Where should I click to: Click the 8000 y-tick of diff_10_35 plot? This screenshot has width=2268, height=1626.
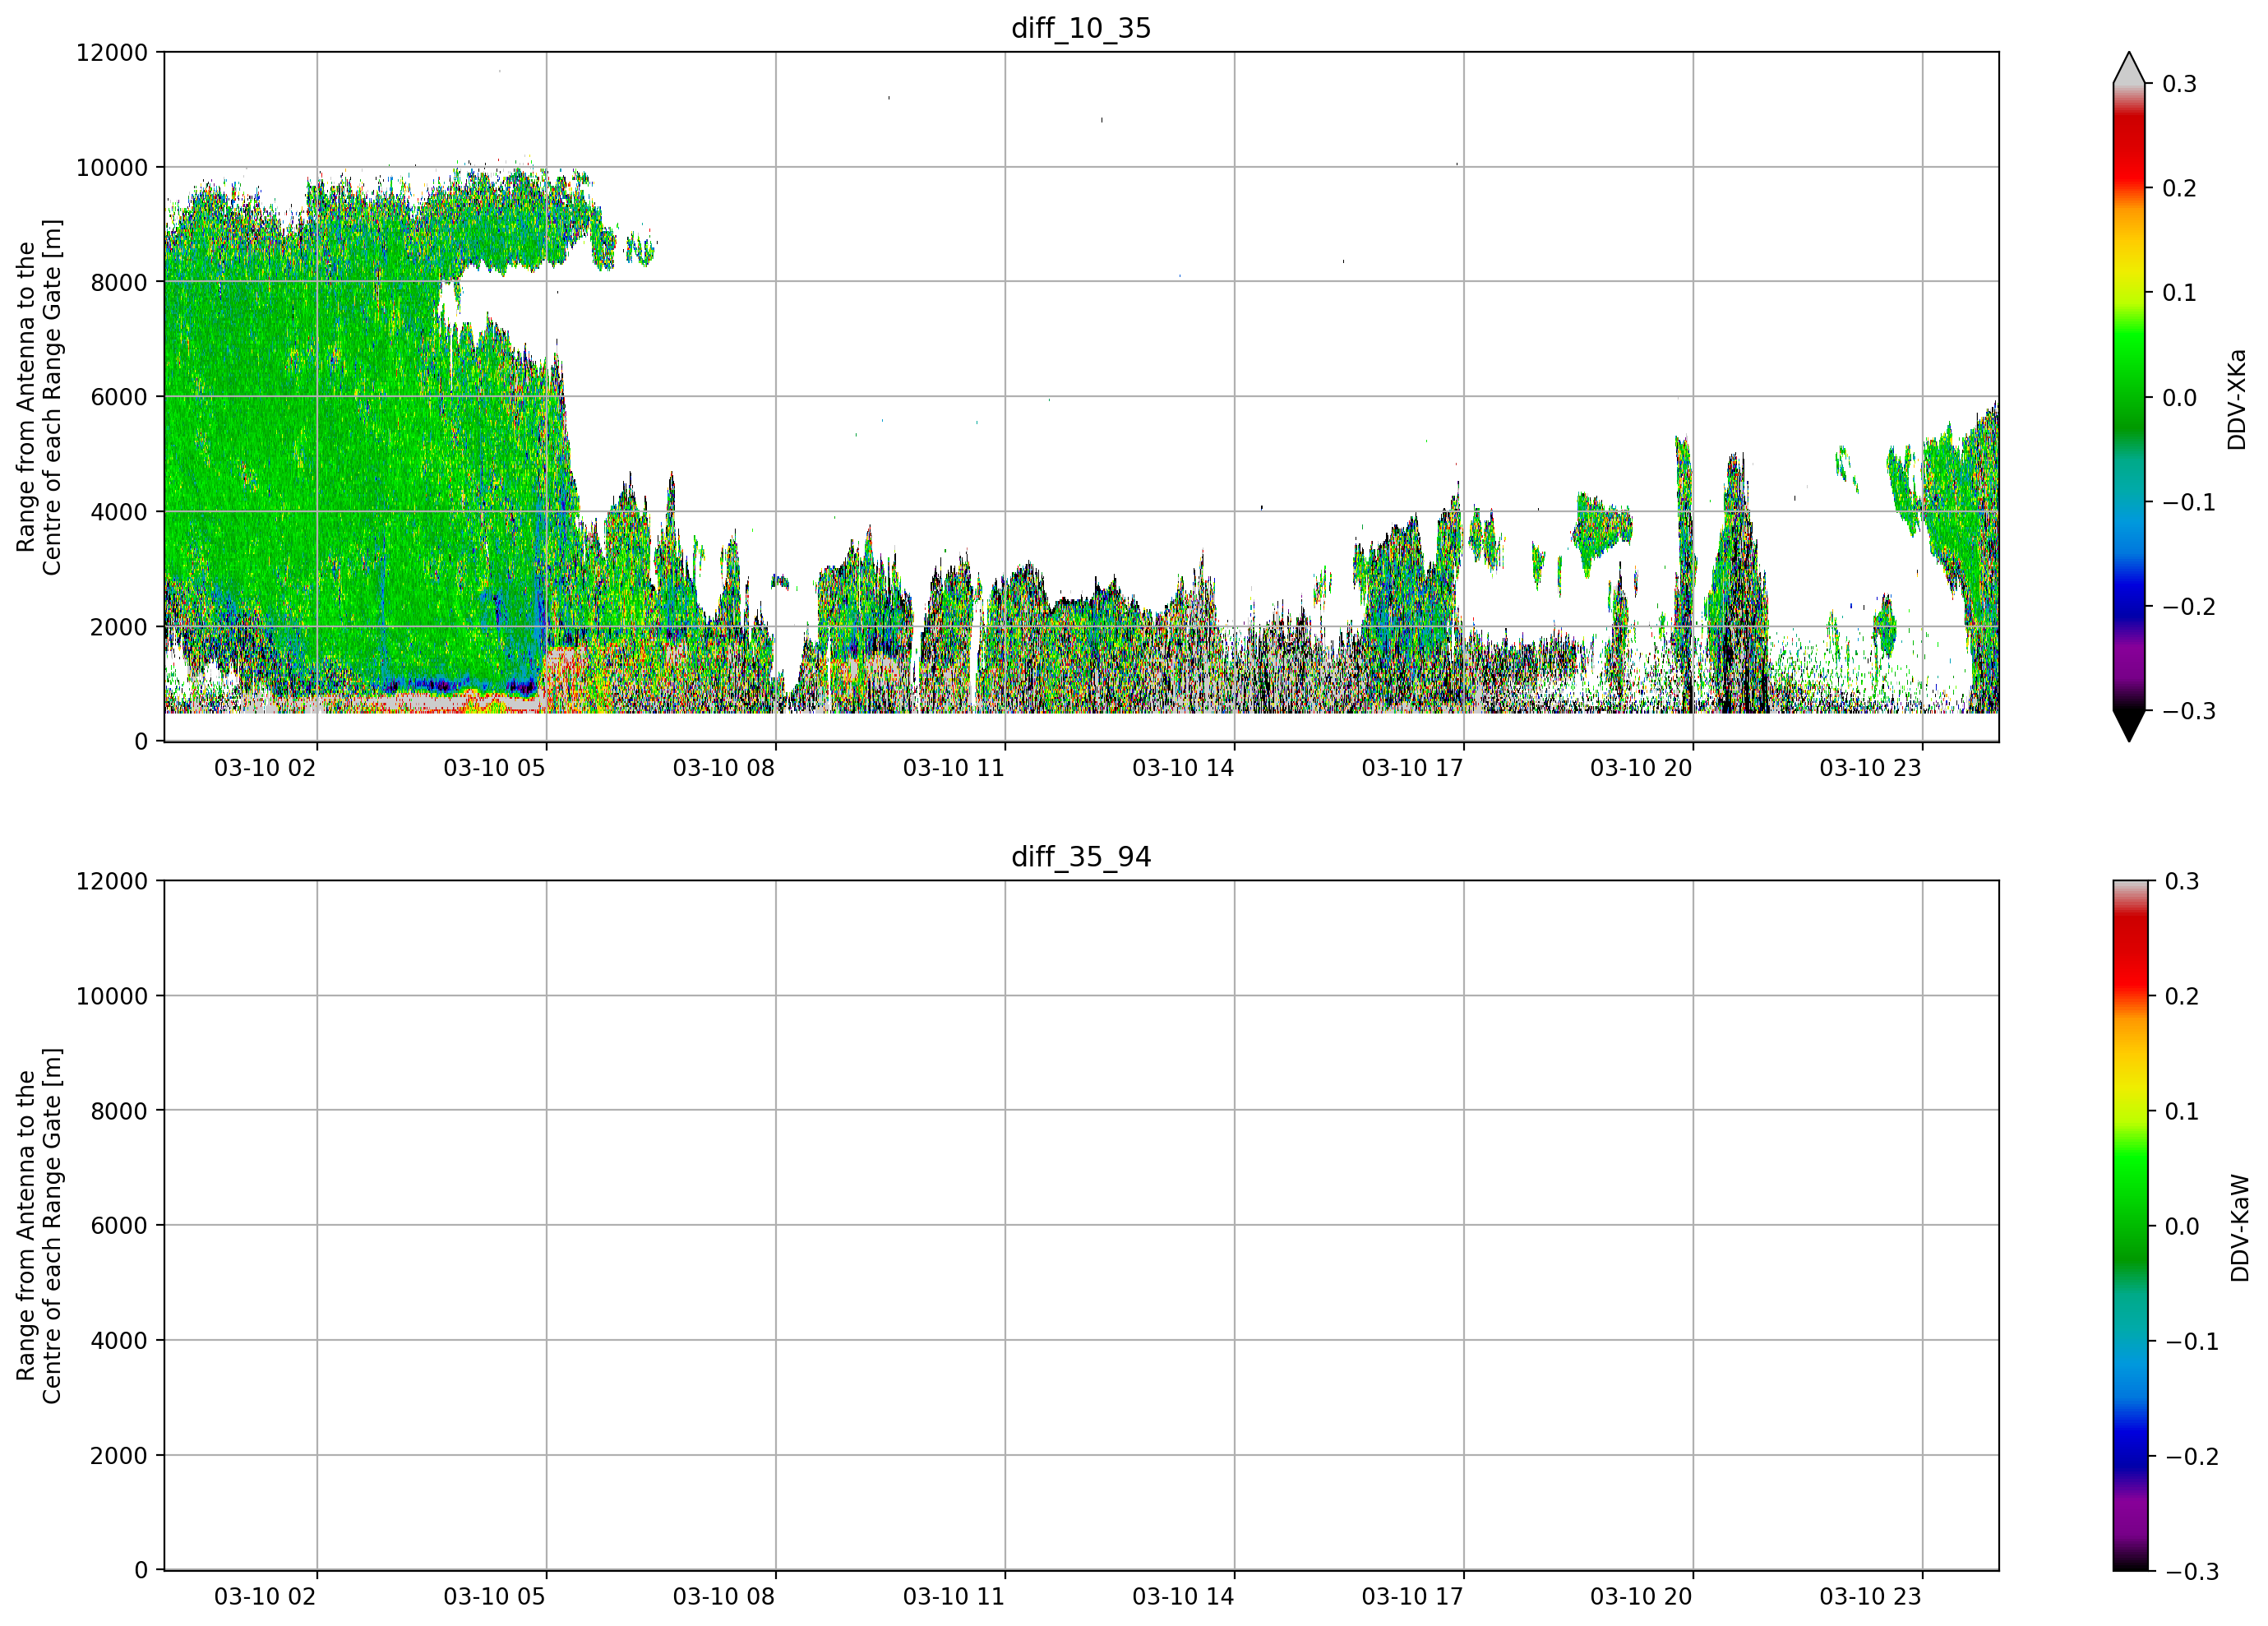[x=119, y=282]
